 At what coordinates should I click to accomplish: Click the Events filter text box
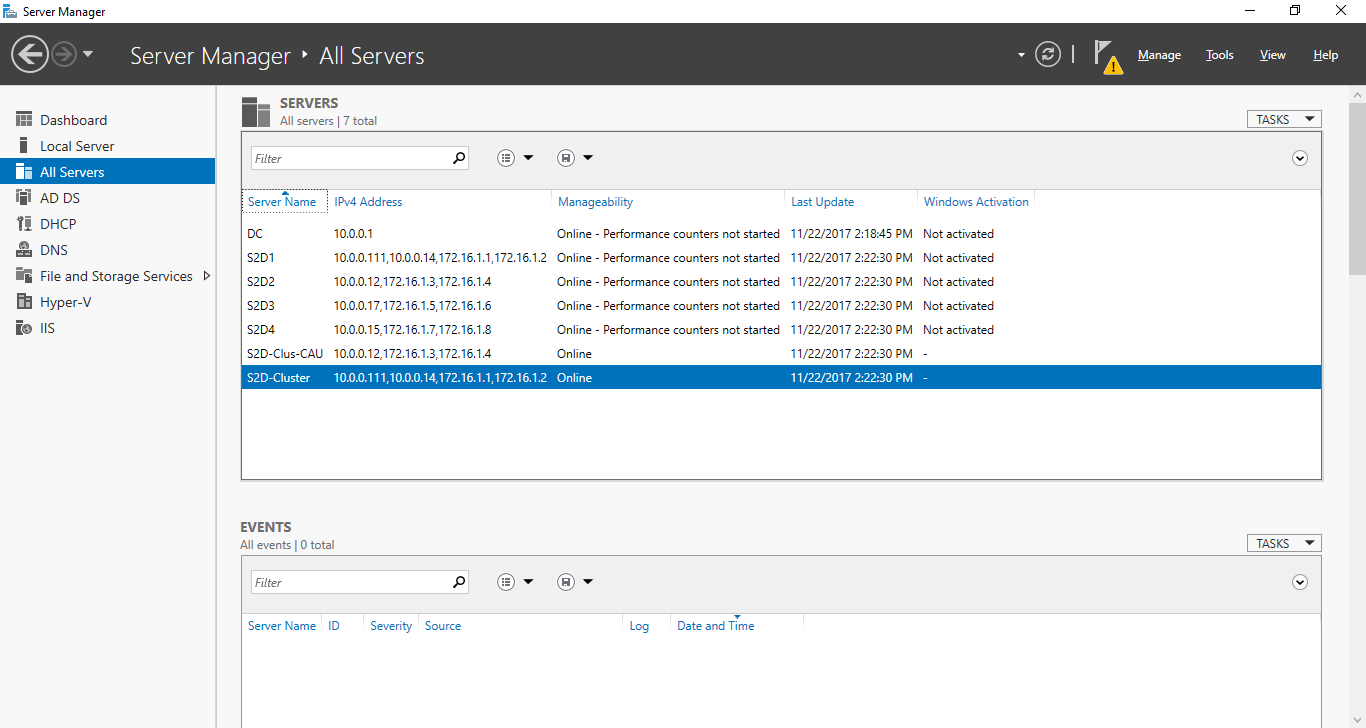350,582
